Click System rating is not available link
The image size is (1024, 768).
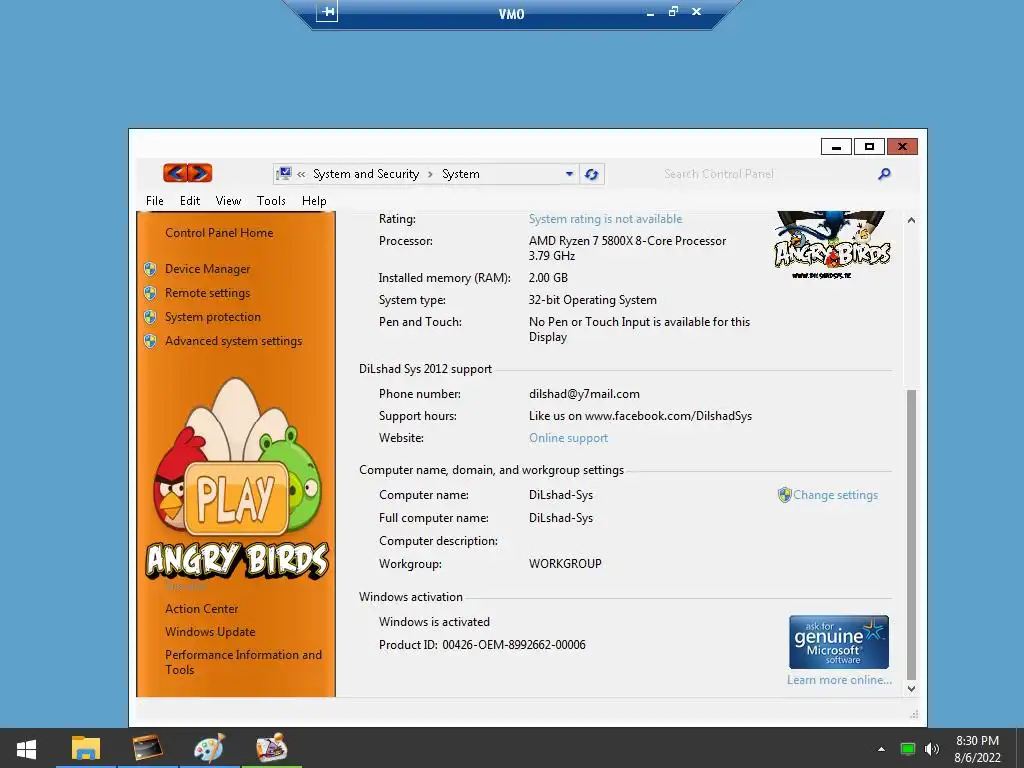coord(605,219)
